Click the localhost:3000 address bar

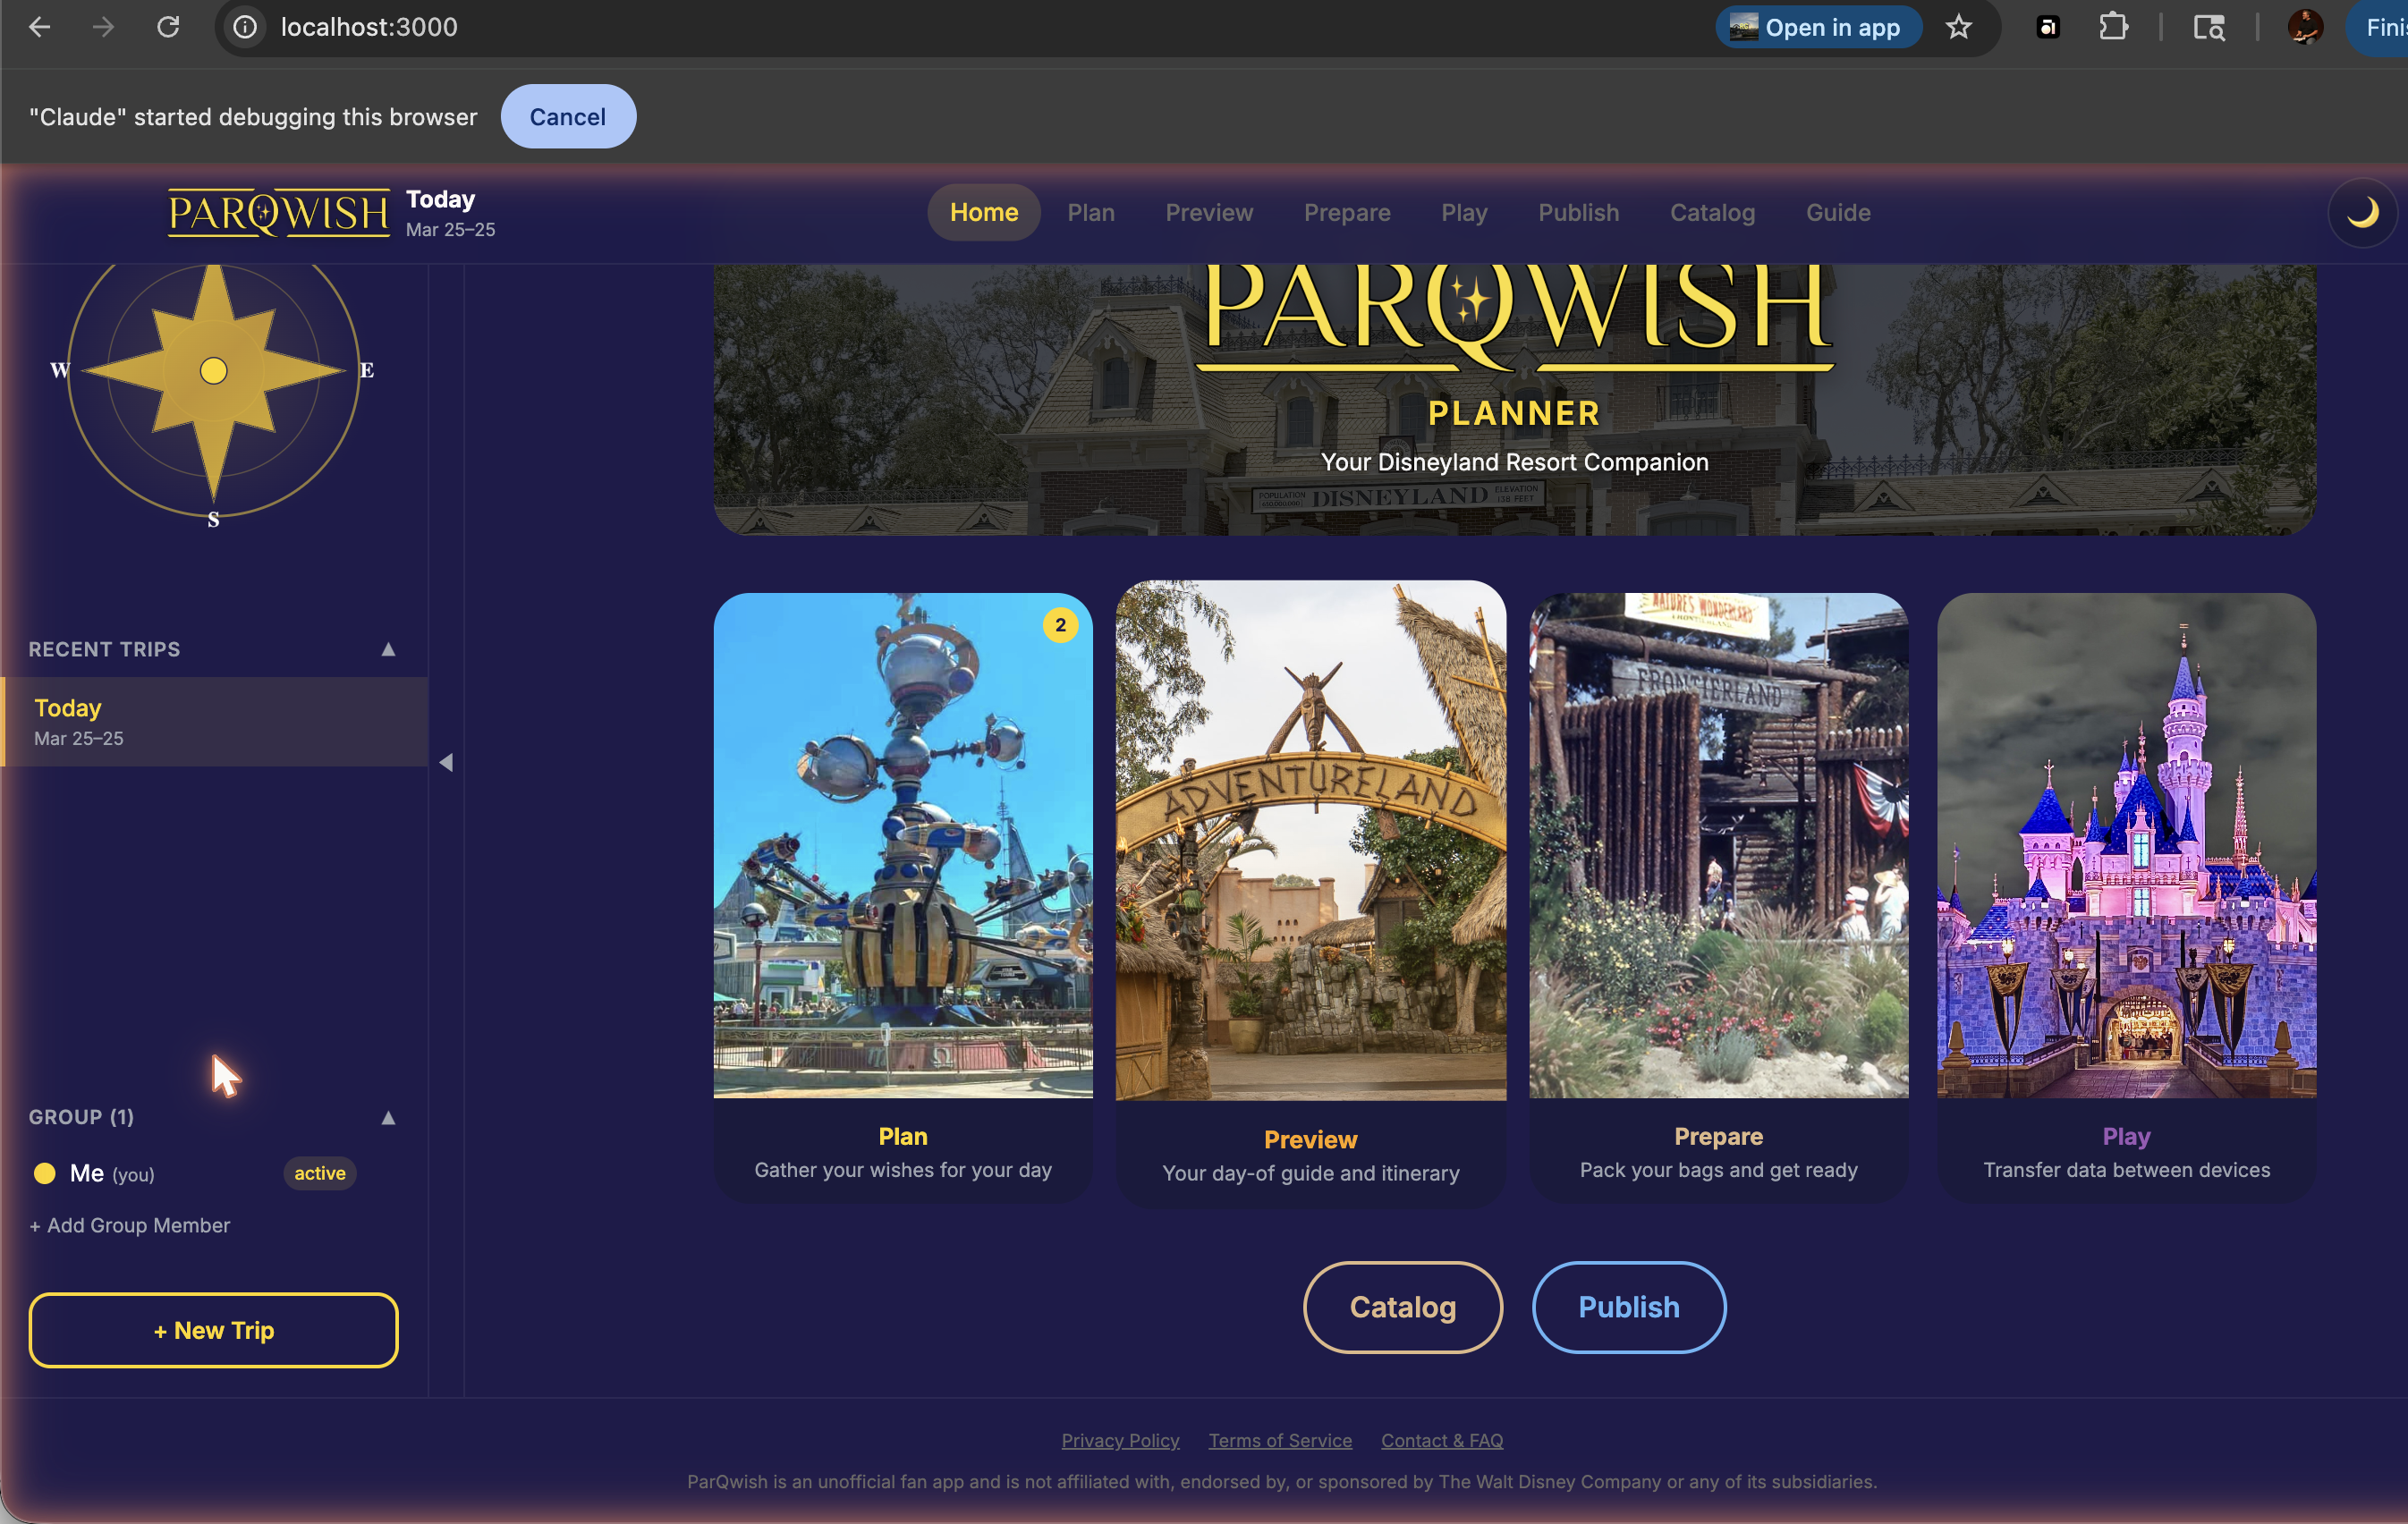click(960, 27)
